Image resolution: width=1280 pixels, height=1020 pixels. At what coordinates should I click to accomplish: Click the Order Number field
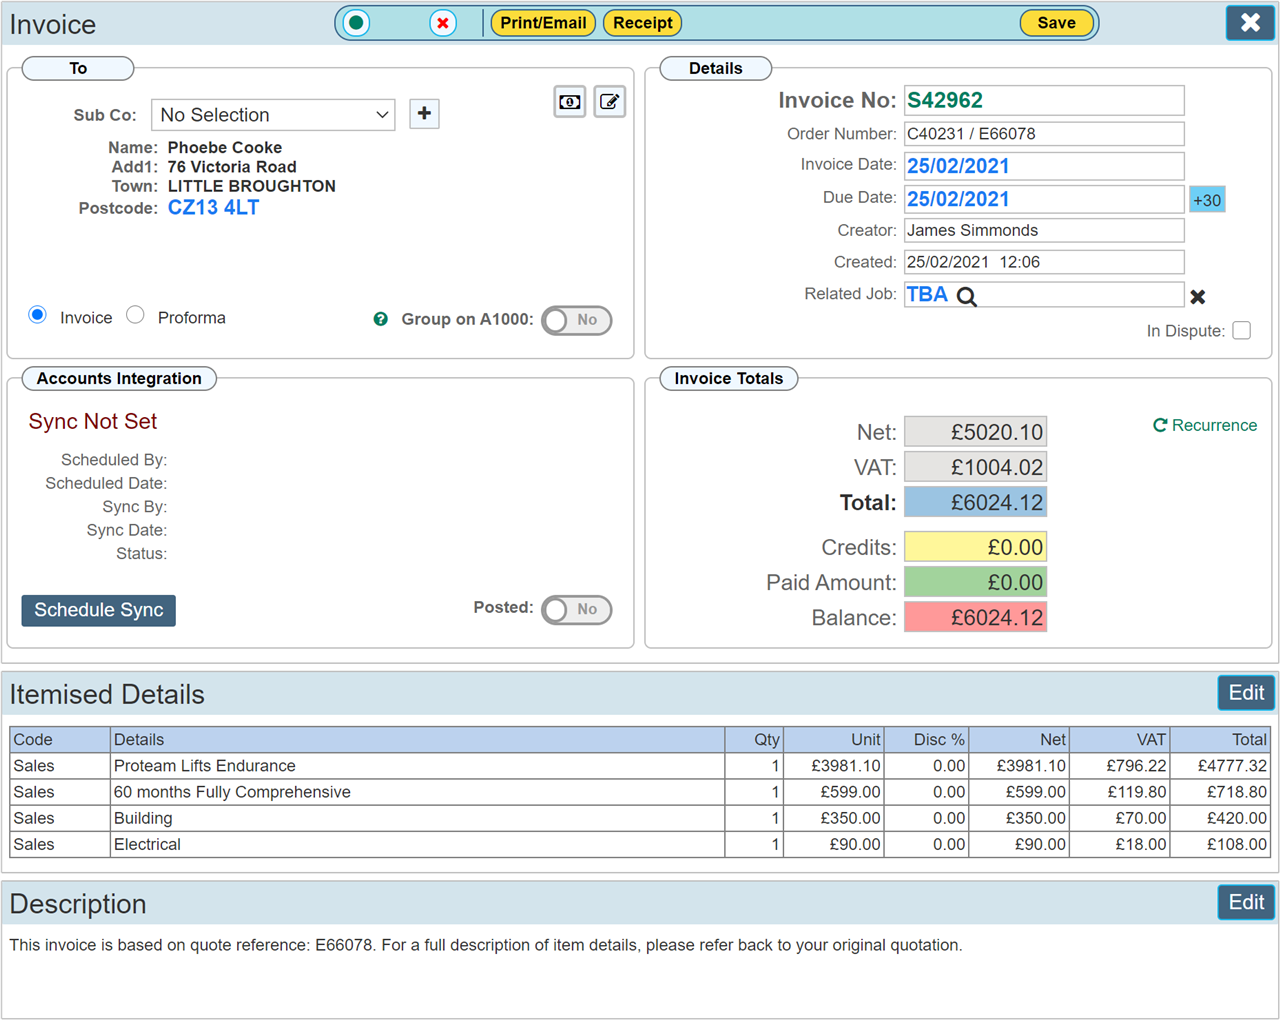pyautogui.click(x=1044, y=134)
